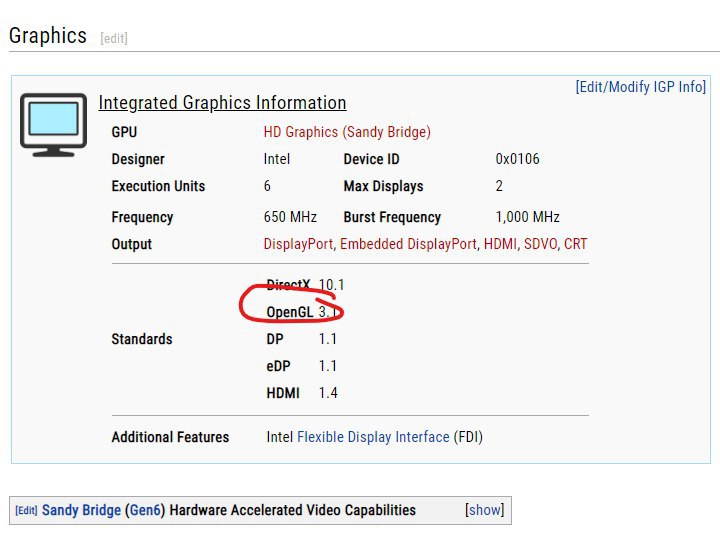This screenshot has width=720, height=551.
Task: Follow the Embedded DisplayPort link
Action: click(408, 244)
